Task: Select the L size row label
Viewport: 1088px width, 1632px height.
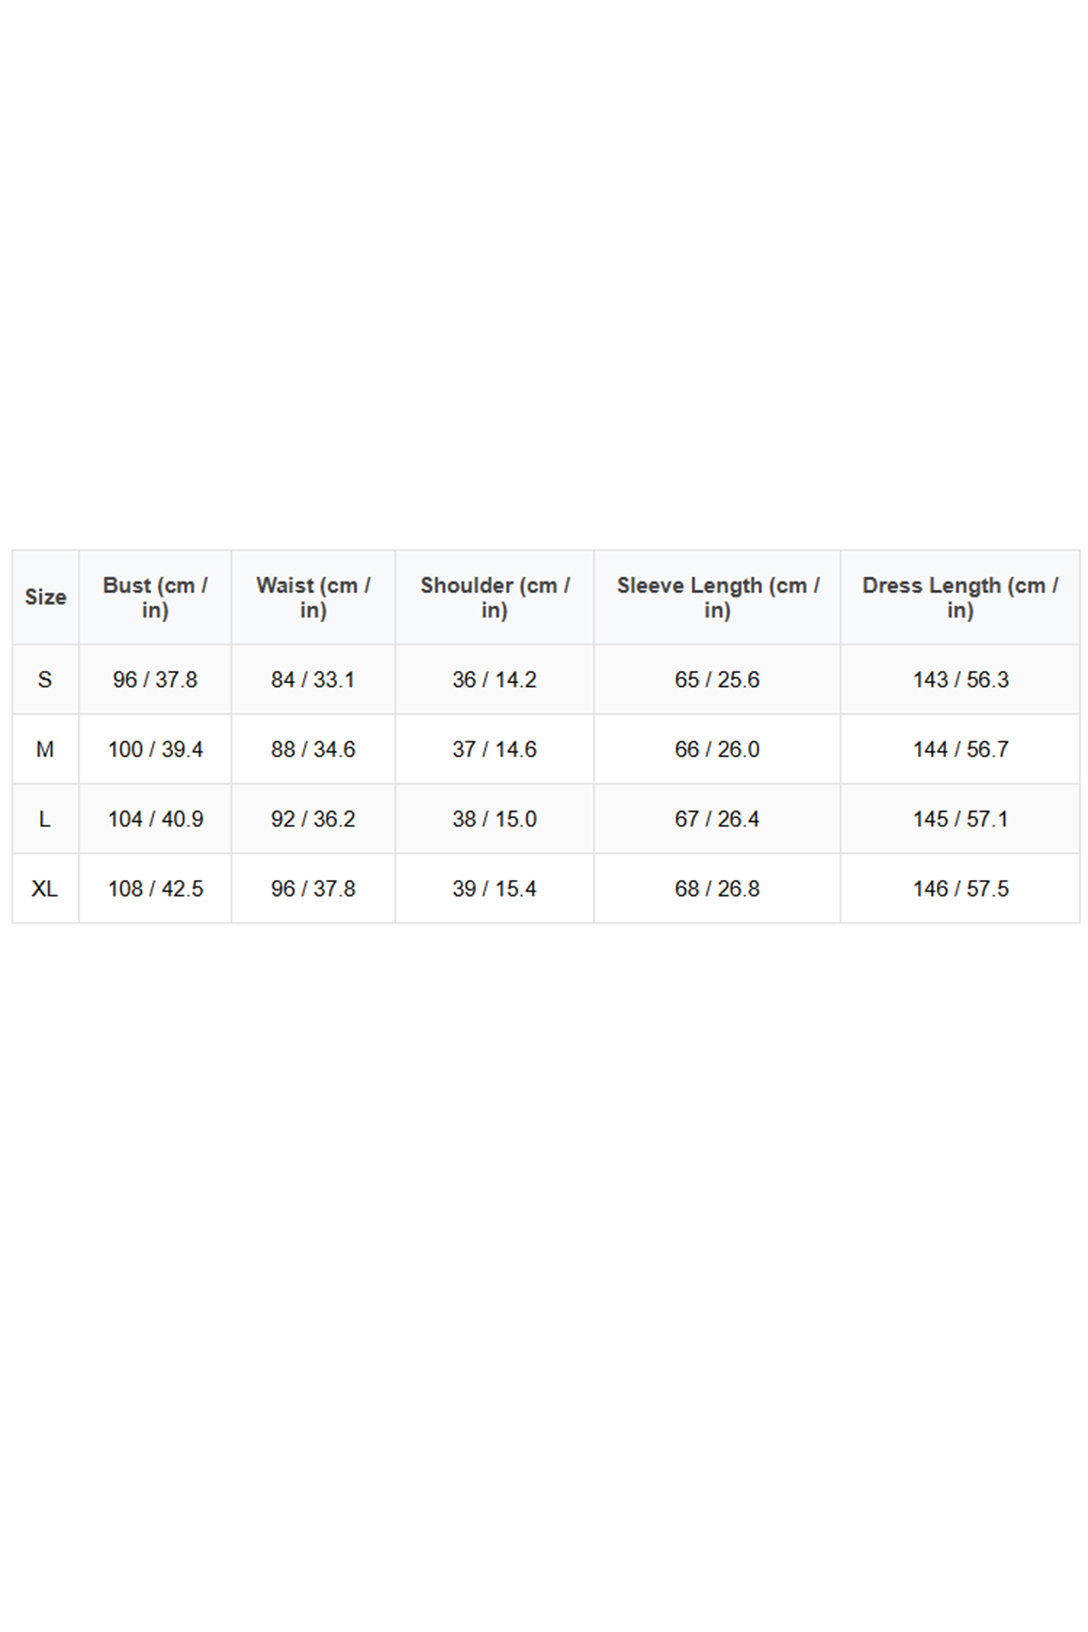Action: [45, 819]
